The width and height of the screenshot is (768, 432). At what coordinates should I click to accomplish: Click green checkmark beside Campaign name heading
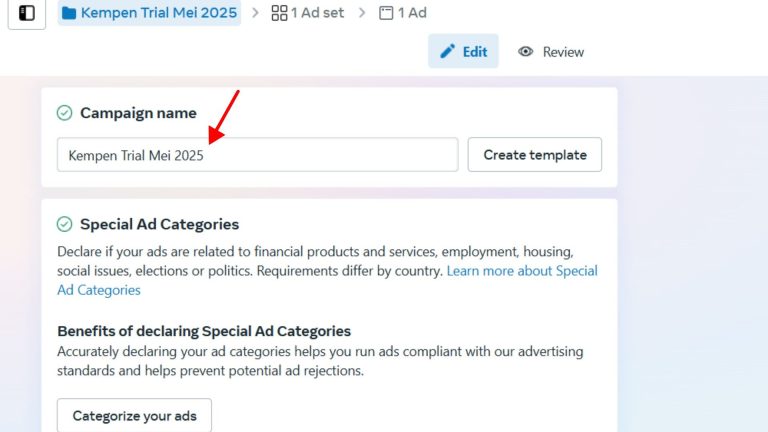65,113
